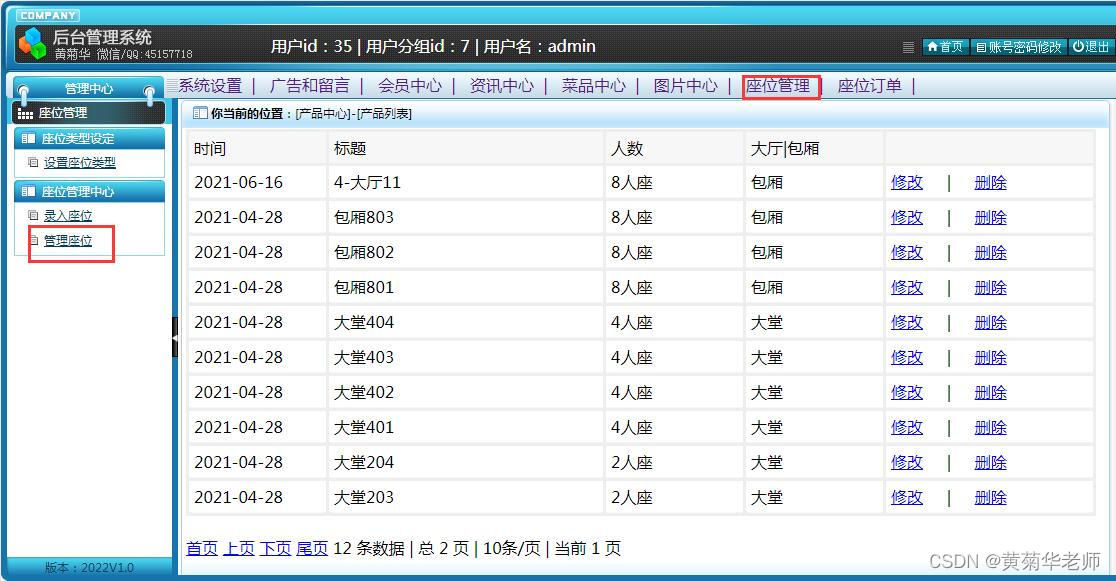Open the 系统设置 menu

(210, 85)
